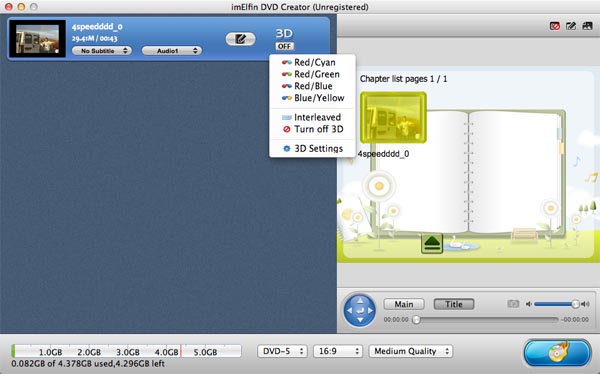
Task: Click the snapshot camera icon
Action: (513, 304)
